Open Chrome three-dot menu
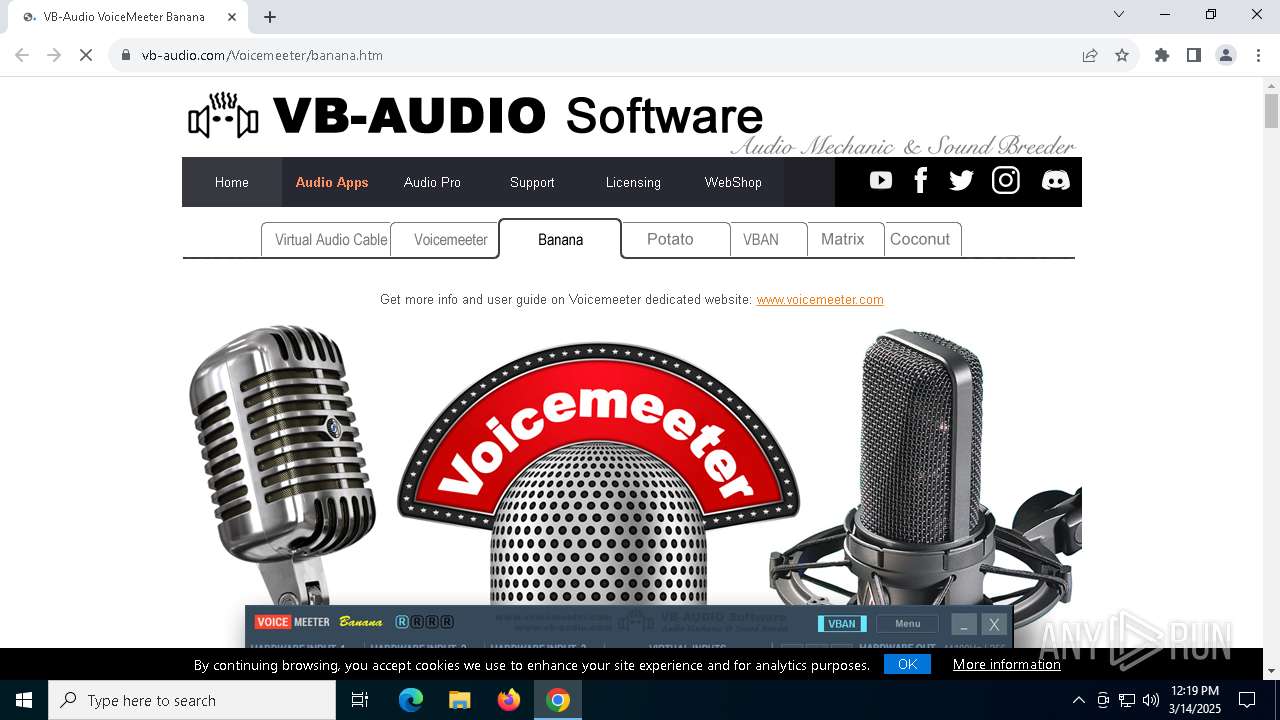The height and width of the screenshot is (720, 1280). pyautogui.click(x=1258, y=55)
